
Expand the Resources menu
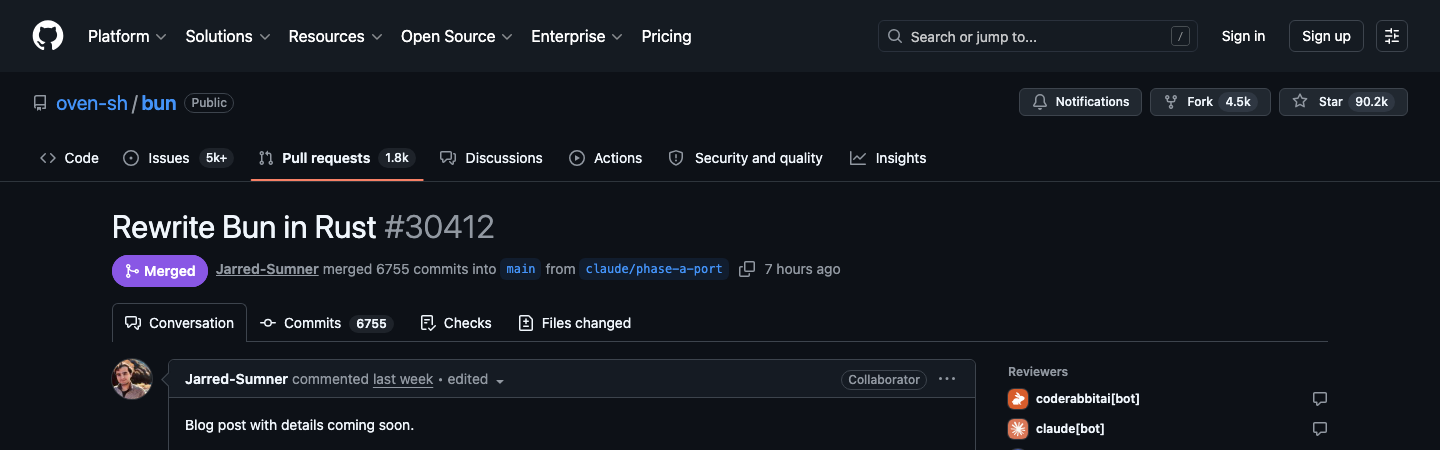click(x=335, y=36)
